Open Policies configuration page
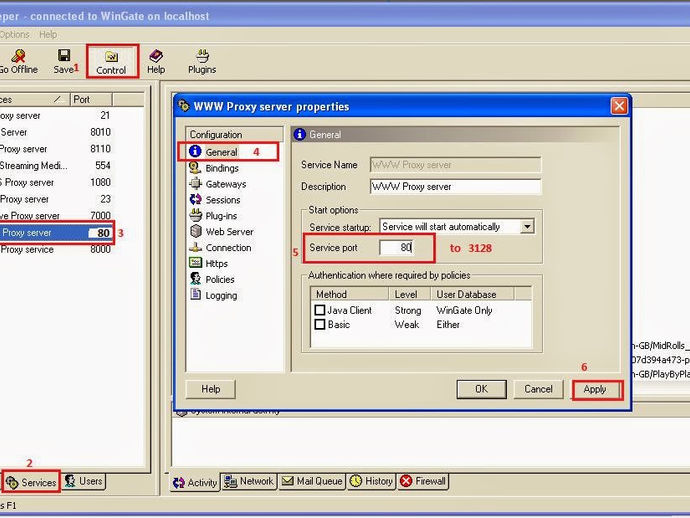The width and height of the screenshot is (690, 518). point(212,279)
